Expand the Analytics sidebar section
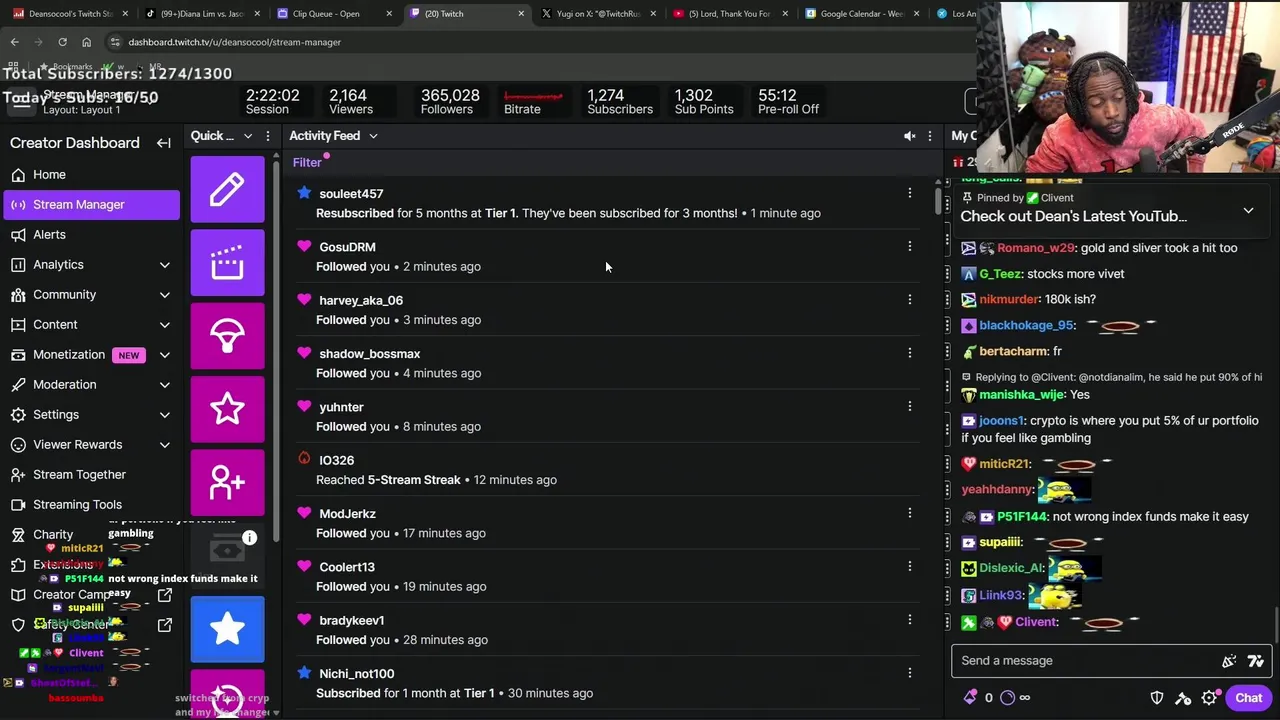 pyautogui.click(x=165, y=265)
